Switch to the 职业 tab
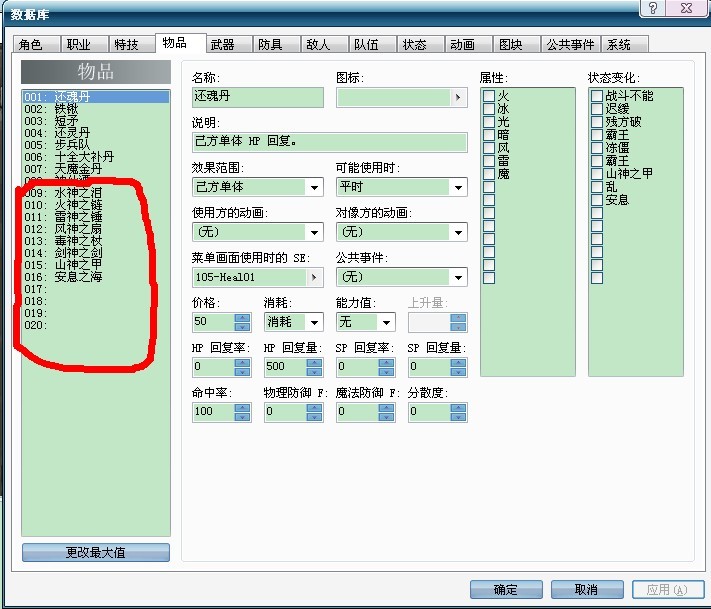 84,44
